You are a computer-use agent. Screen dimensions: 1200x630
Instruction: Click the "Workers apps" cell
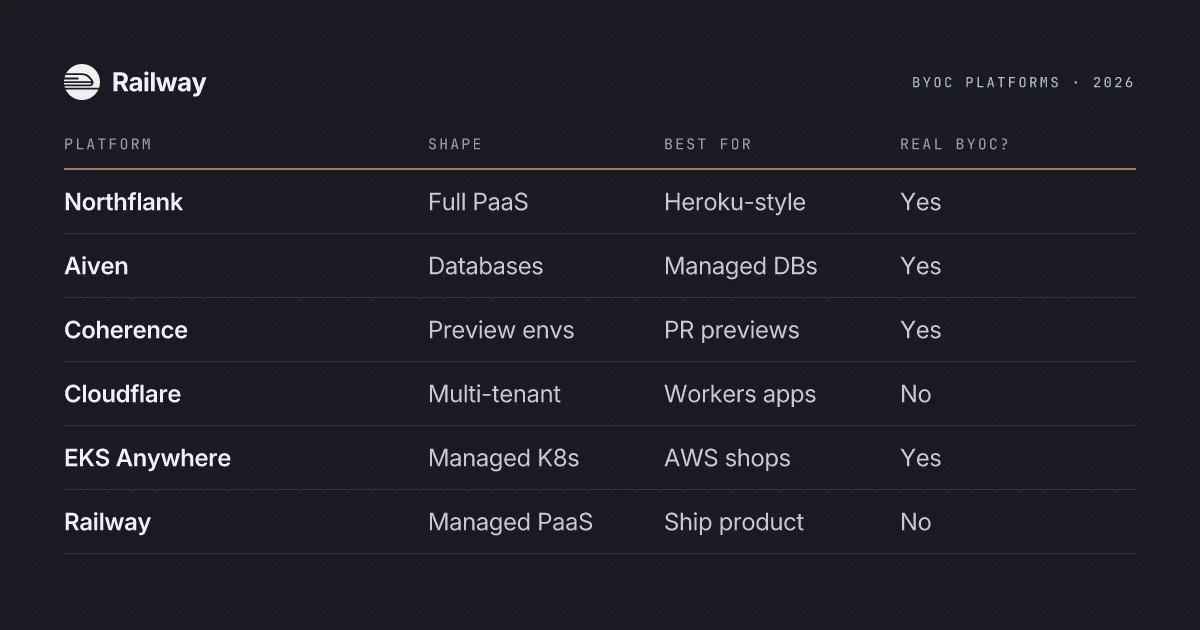coord(740,394)
